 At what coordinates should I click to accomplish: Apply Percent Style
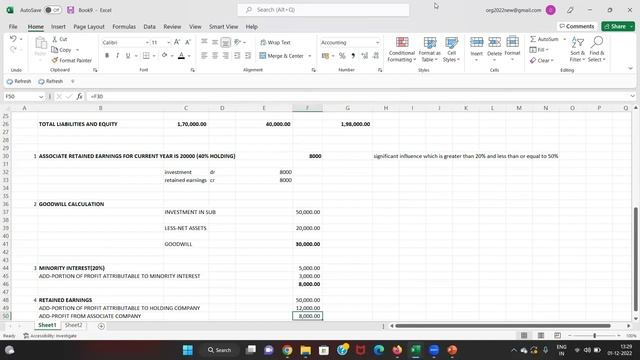coord(342,56)
